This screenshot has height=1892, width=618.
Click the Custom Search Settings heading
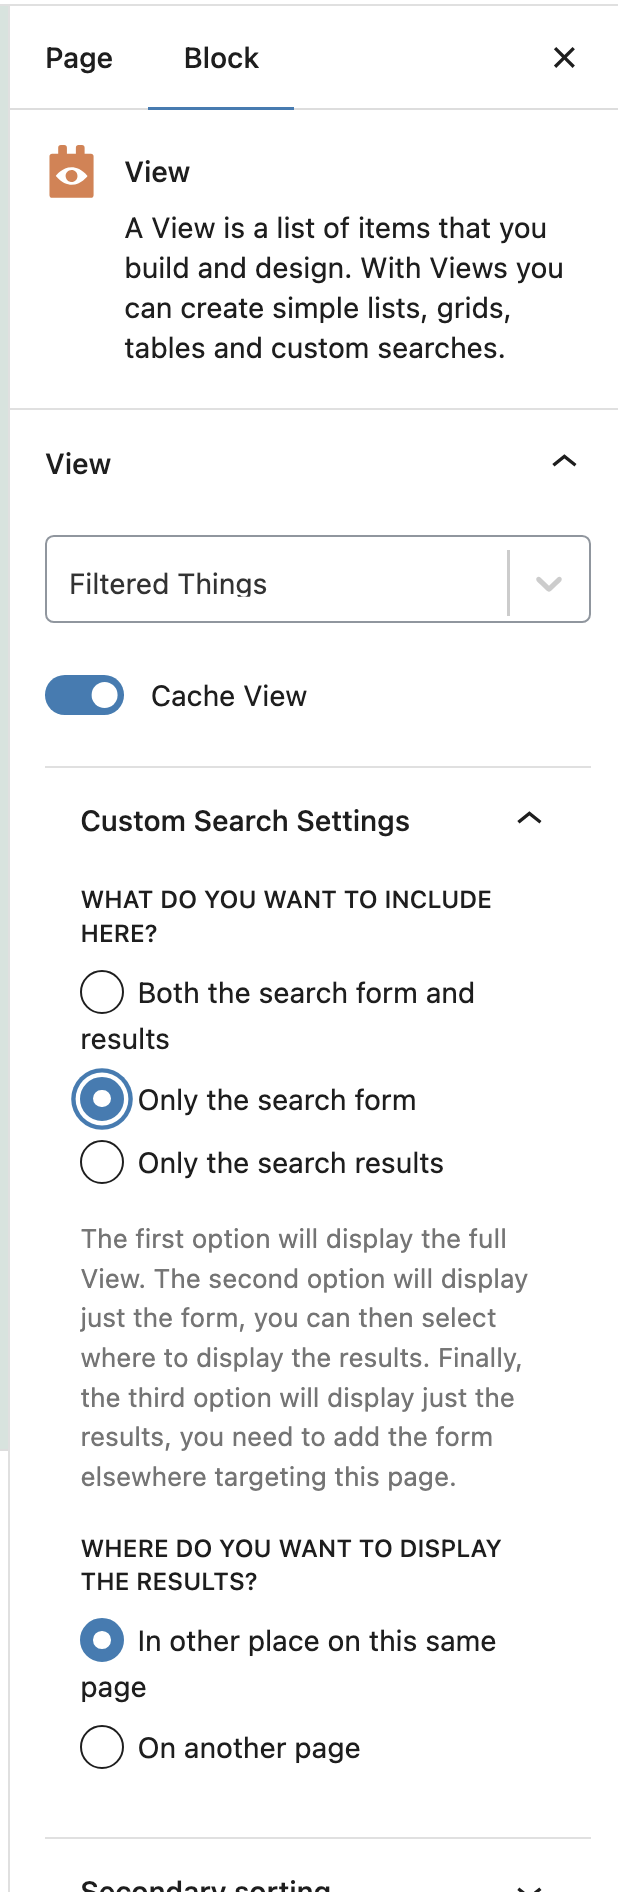coord(245,821)
